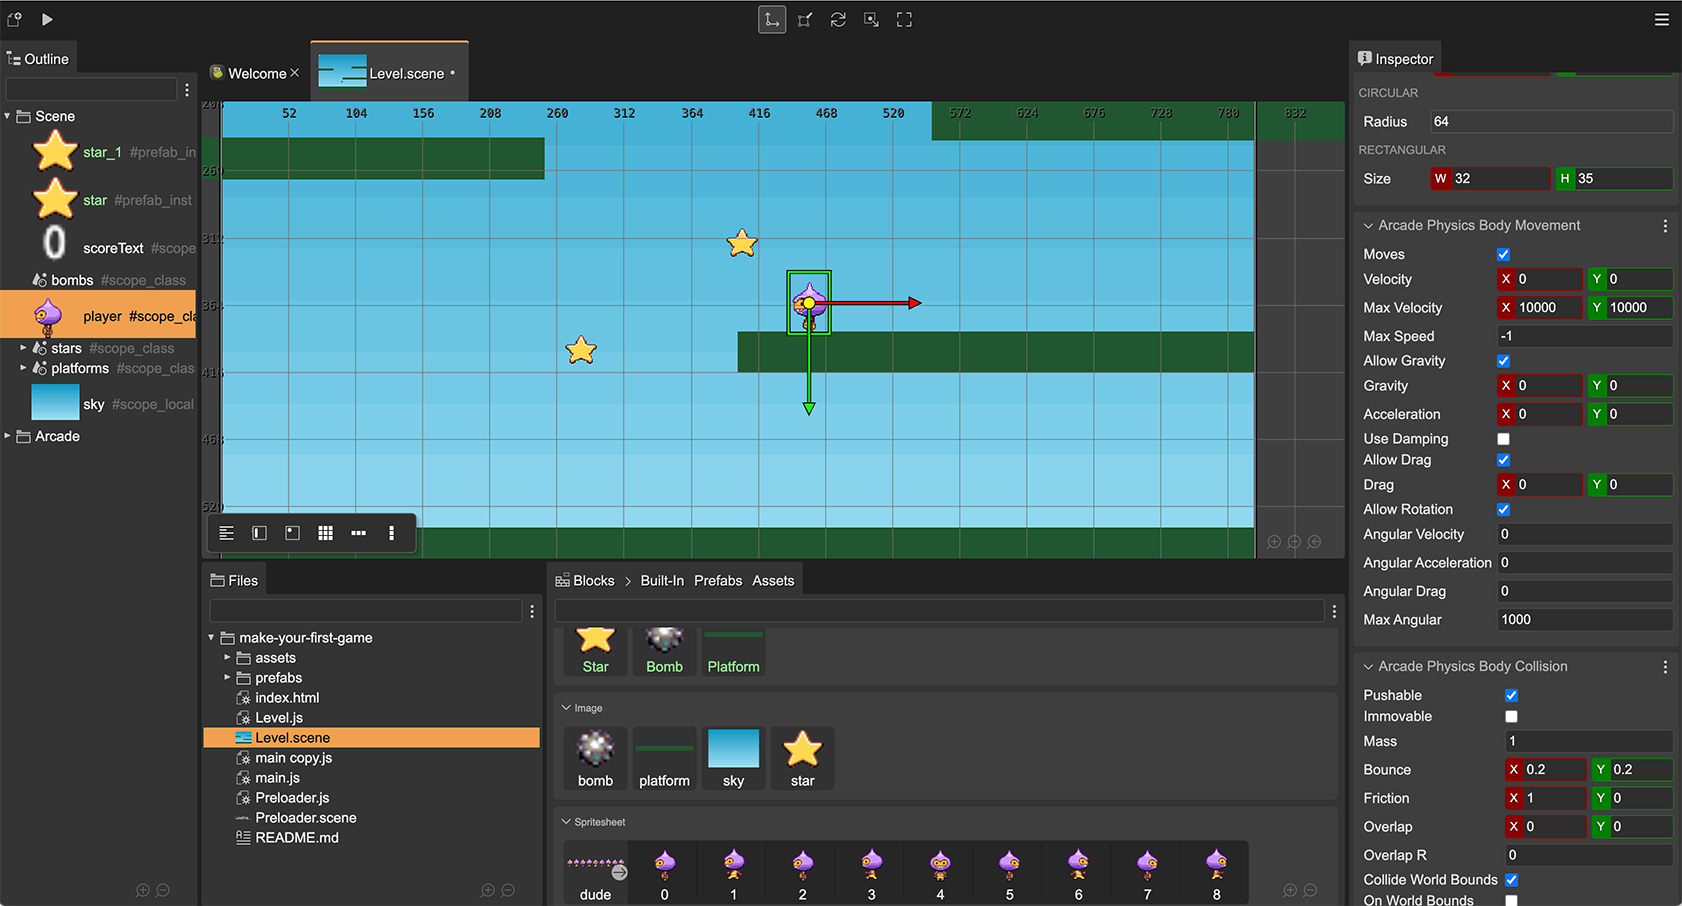
Task: Zoom in the Outline panel
Action: click(x=143, y=890)
